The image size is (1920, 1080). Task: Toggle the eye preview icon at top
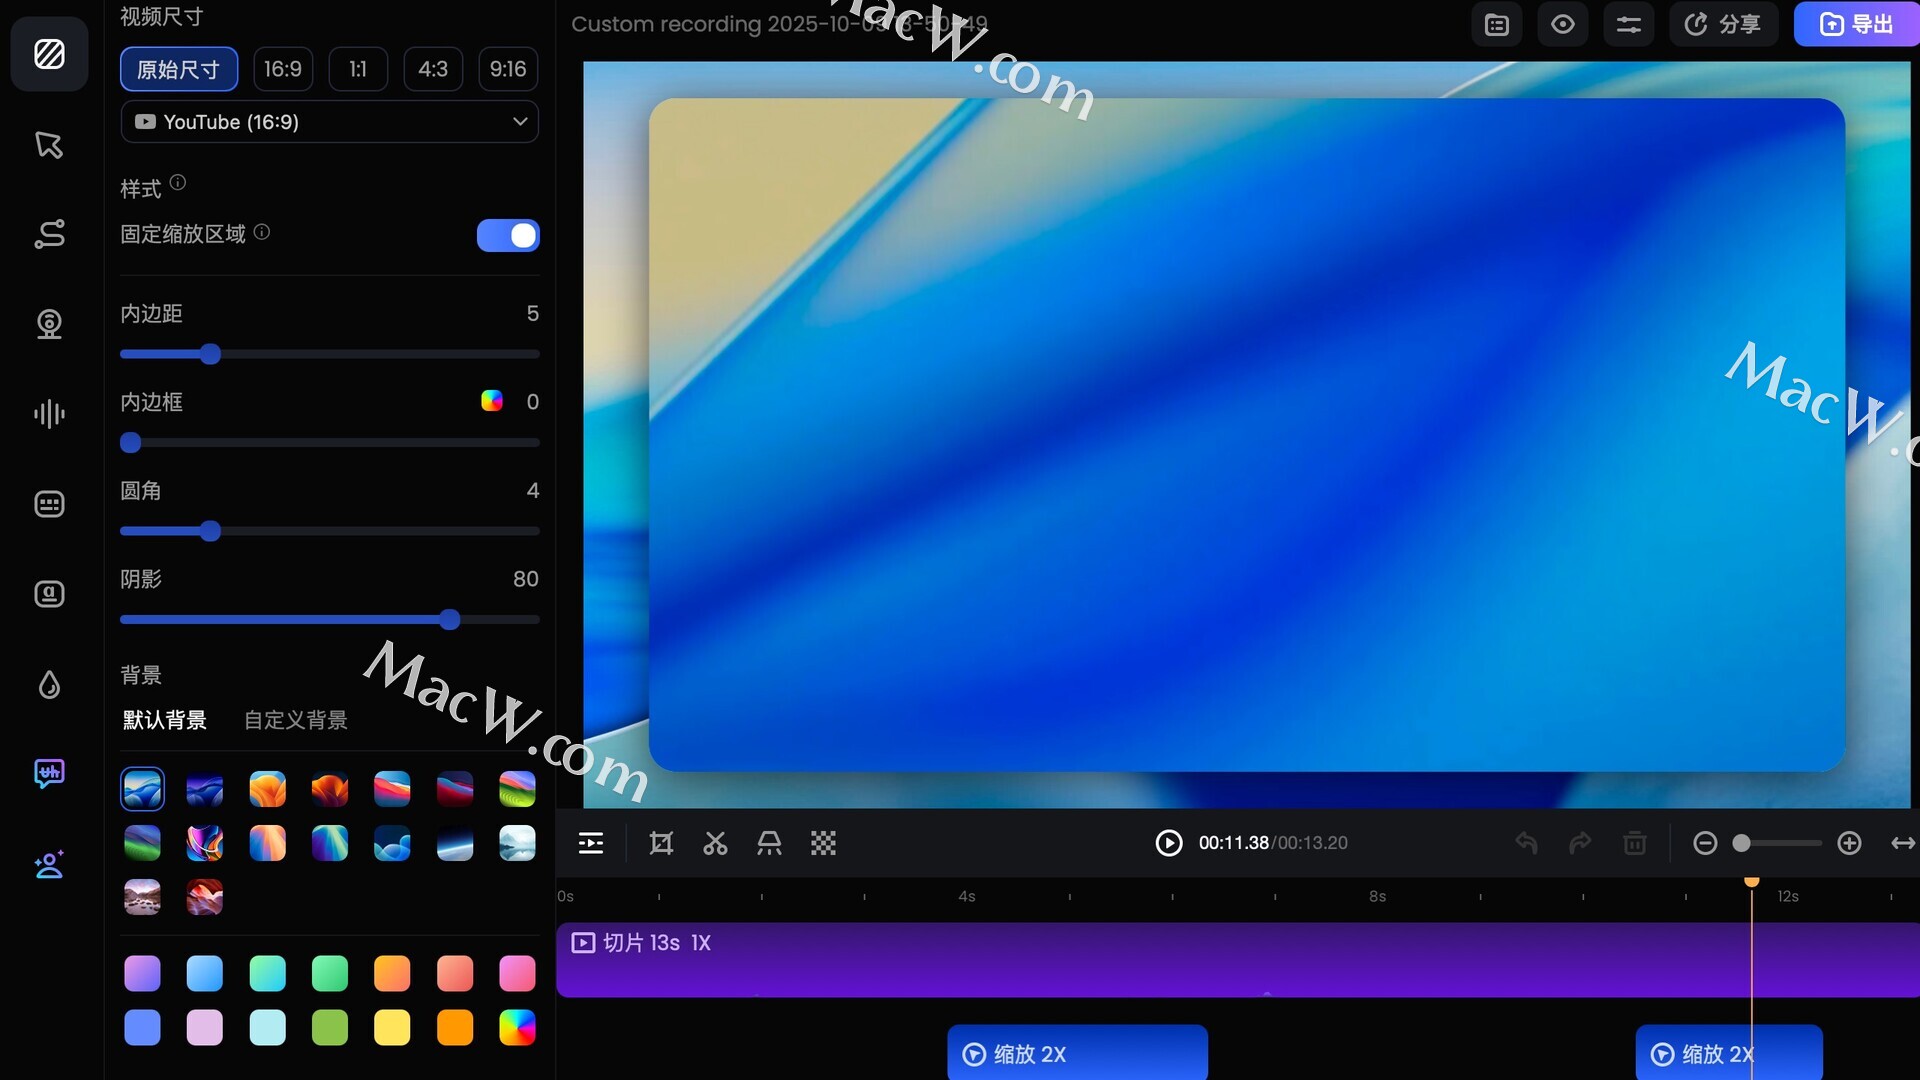pyautogui.click(x=1562, y=25)
